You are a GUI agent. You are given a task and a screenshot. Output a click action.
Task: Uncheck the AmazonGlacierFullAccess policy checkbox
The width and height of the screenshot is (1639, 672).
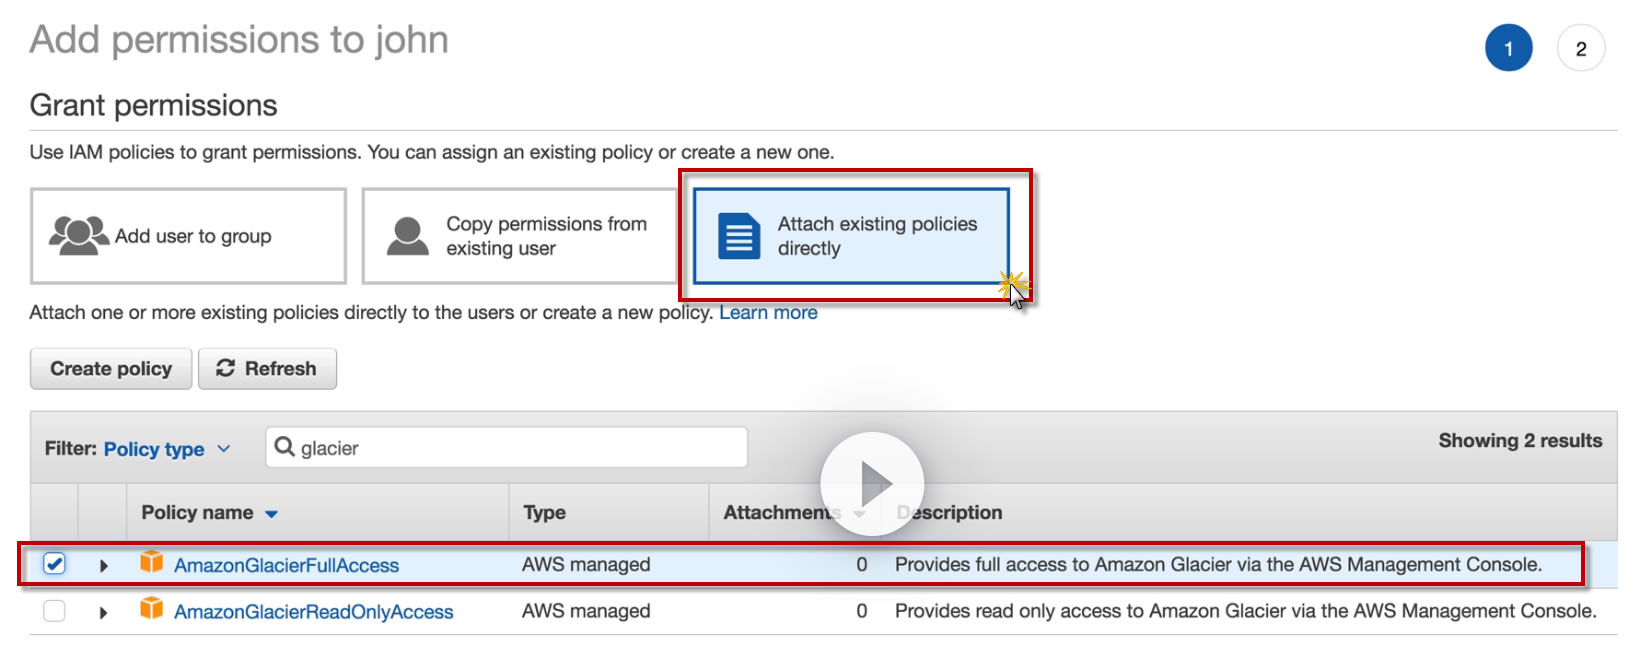pos(55,564)
